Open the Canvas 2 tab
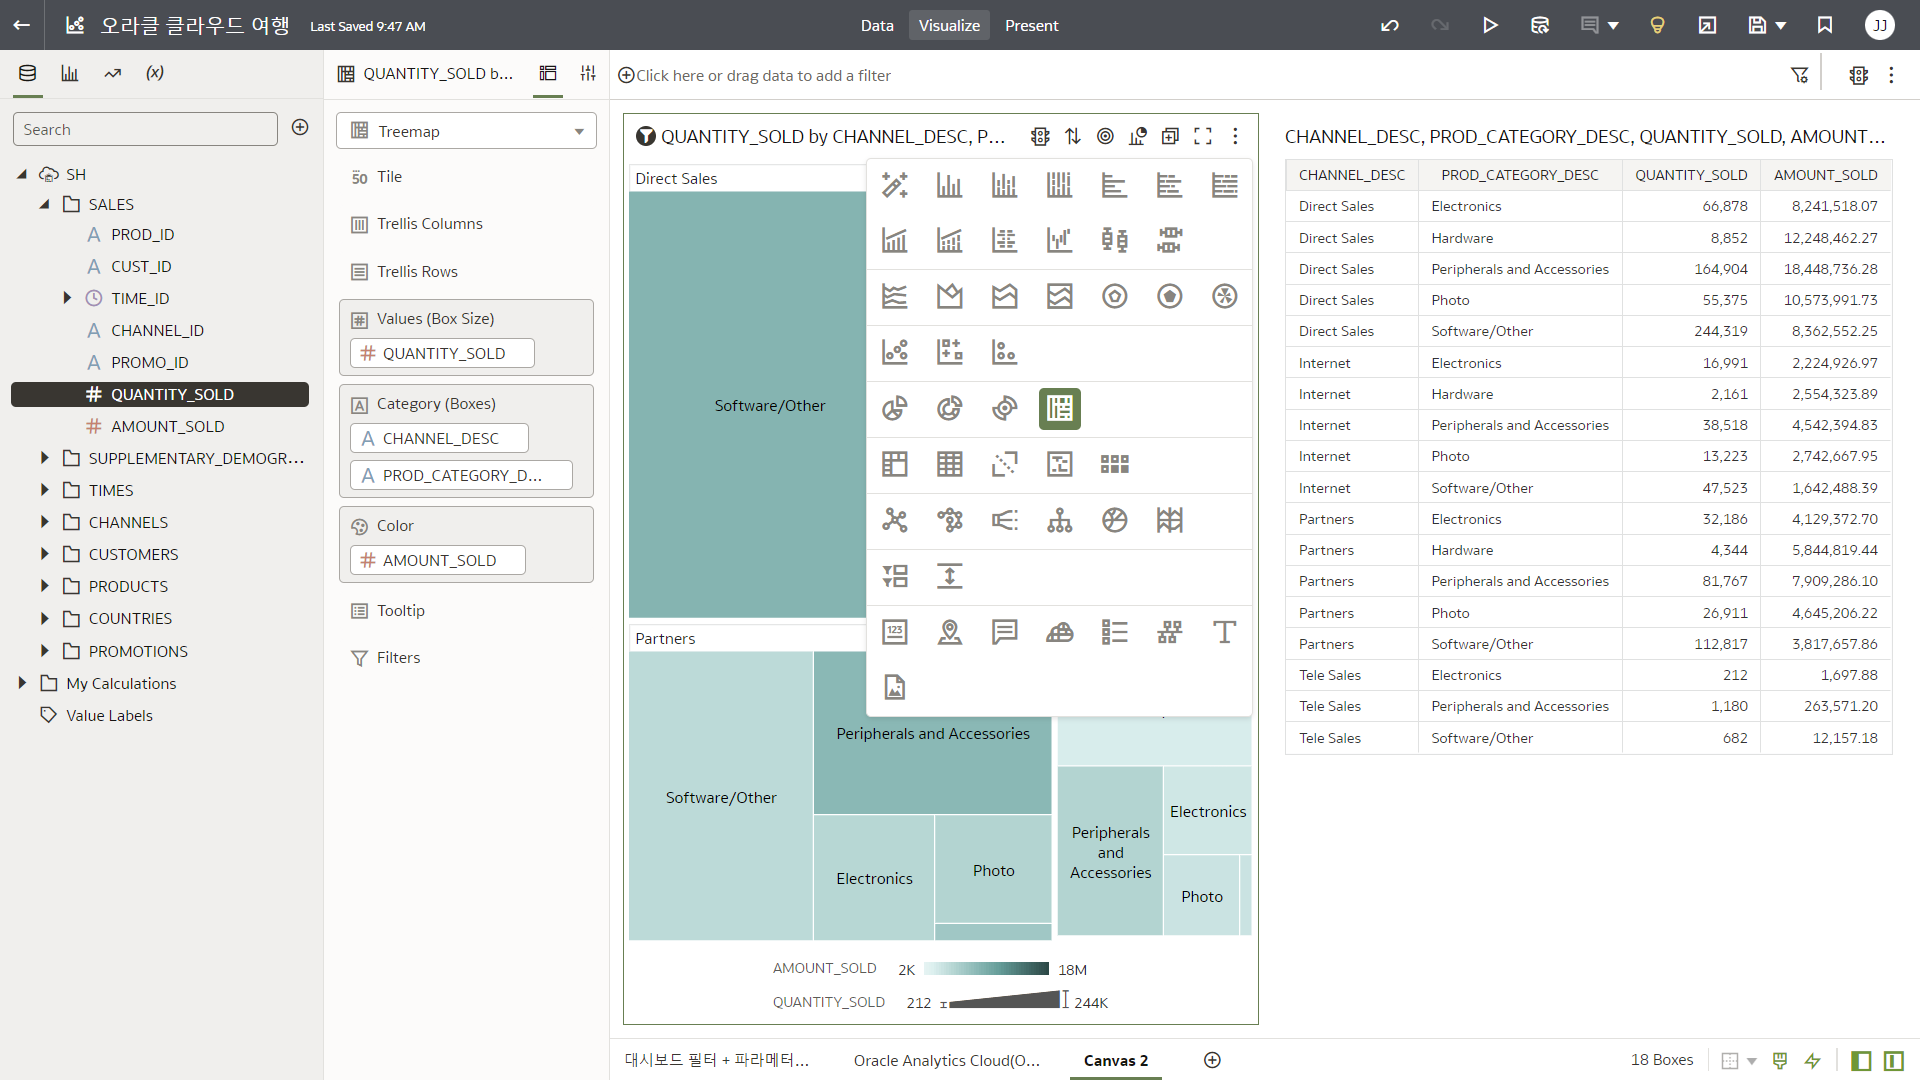Screen dimensions: 1920x1080 pos(1115,1060)
